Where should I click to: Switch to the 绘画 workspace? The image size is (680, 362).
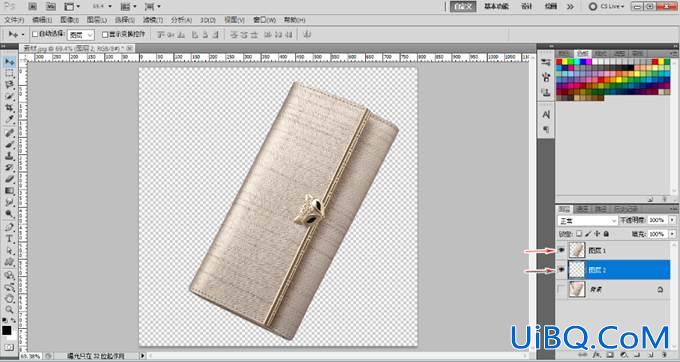pos(551,7)
